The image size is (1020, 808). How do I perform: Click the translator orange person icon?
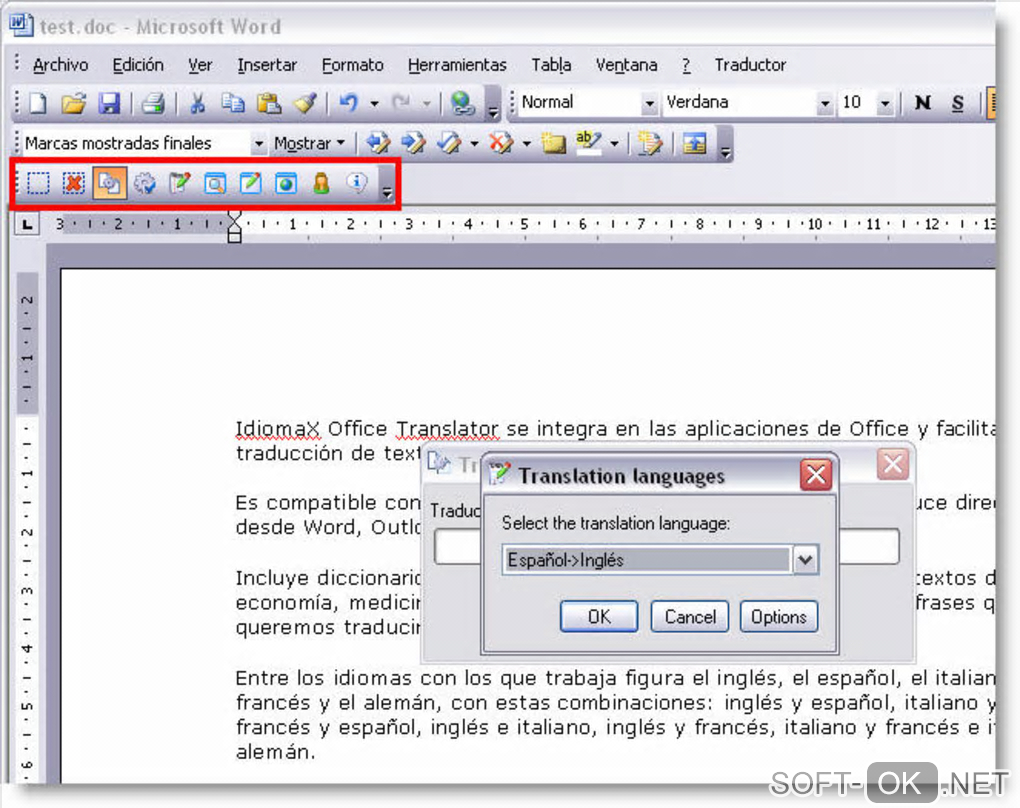coord(321,183)
